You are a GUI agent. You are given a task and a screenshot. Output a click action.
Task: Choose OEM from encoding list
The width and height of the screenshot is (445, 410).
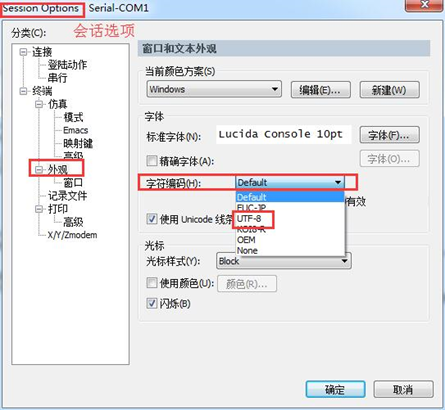click(x=246, y=240)
